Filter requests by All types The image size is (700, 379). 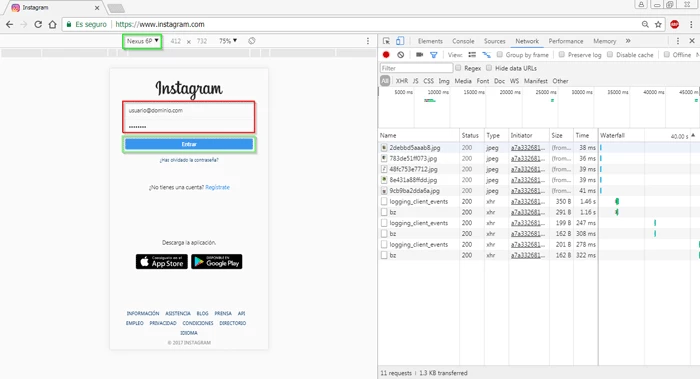click(385, 81)
